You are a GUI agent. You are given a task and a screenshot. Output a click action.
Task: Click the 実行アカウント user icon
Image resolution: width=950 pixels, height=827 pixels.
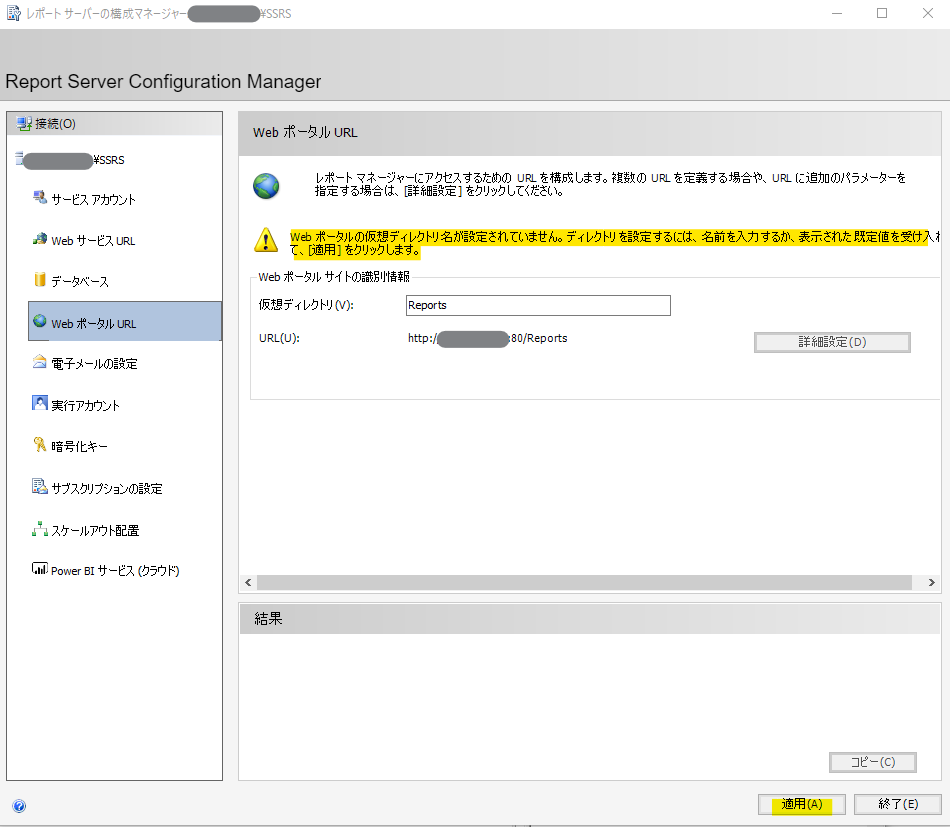(40, 404)
